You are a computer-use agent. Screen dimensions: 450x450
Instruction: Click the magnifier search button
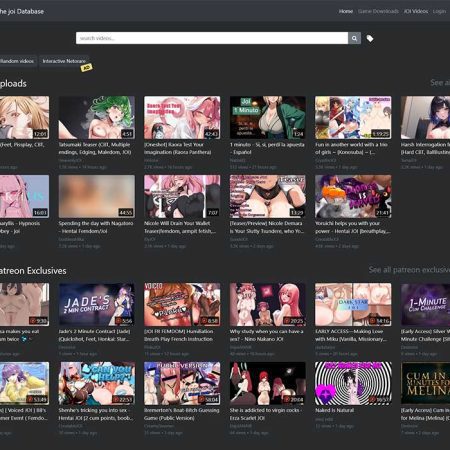point(354,38)
